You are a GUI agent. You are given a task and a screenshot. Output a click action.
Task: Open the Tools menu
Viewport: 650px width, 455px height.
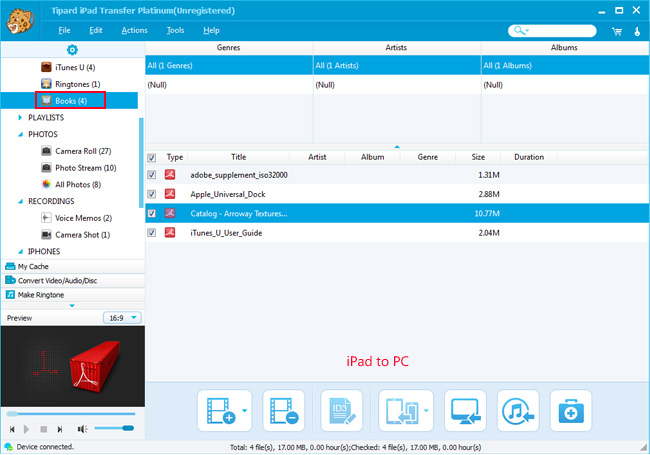point(175,30)
